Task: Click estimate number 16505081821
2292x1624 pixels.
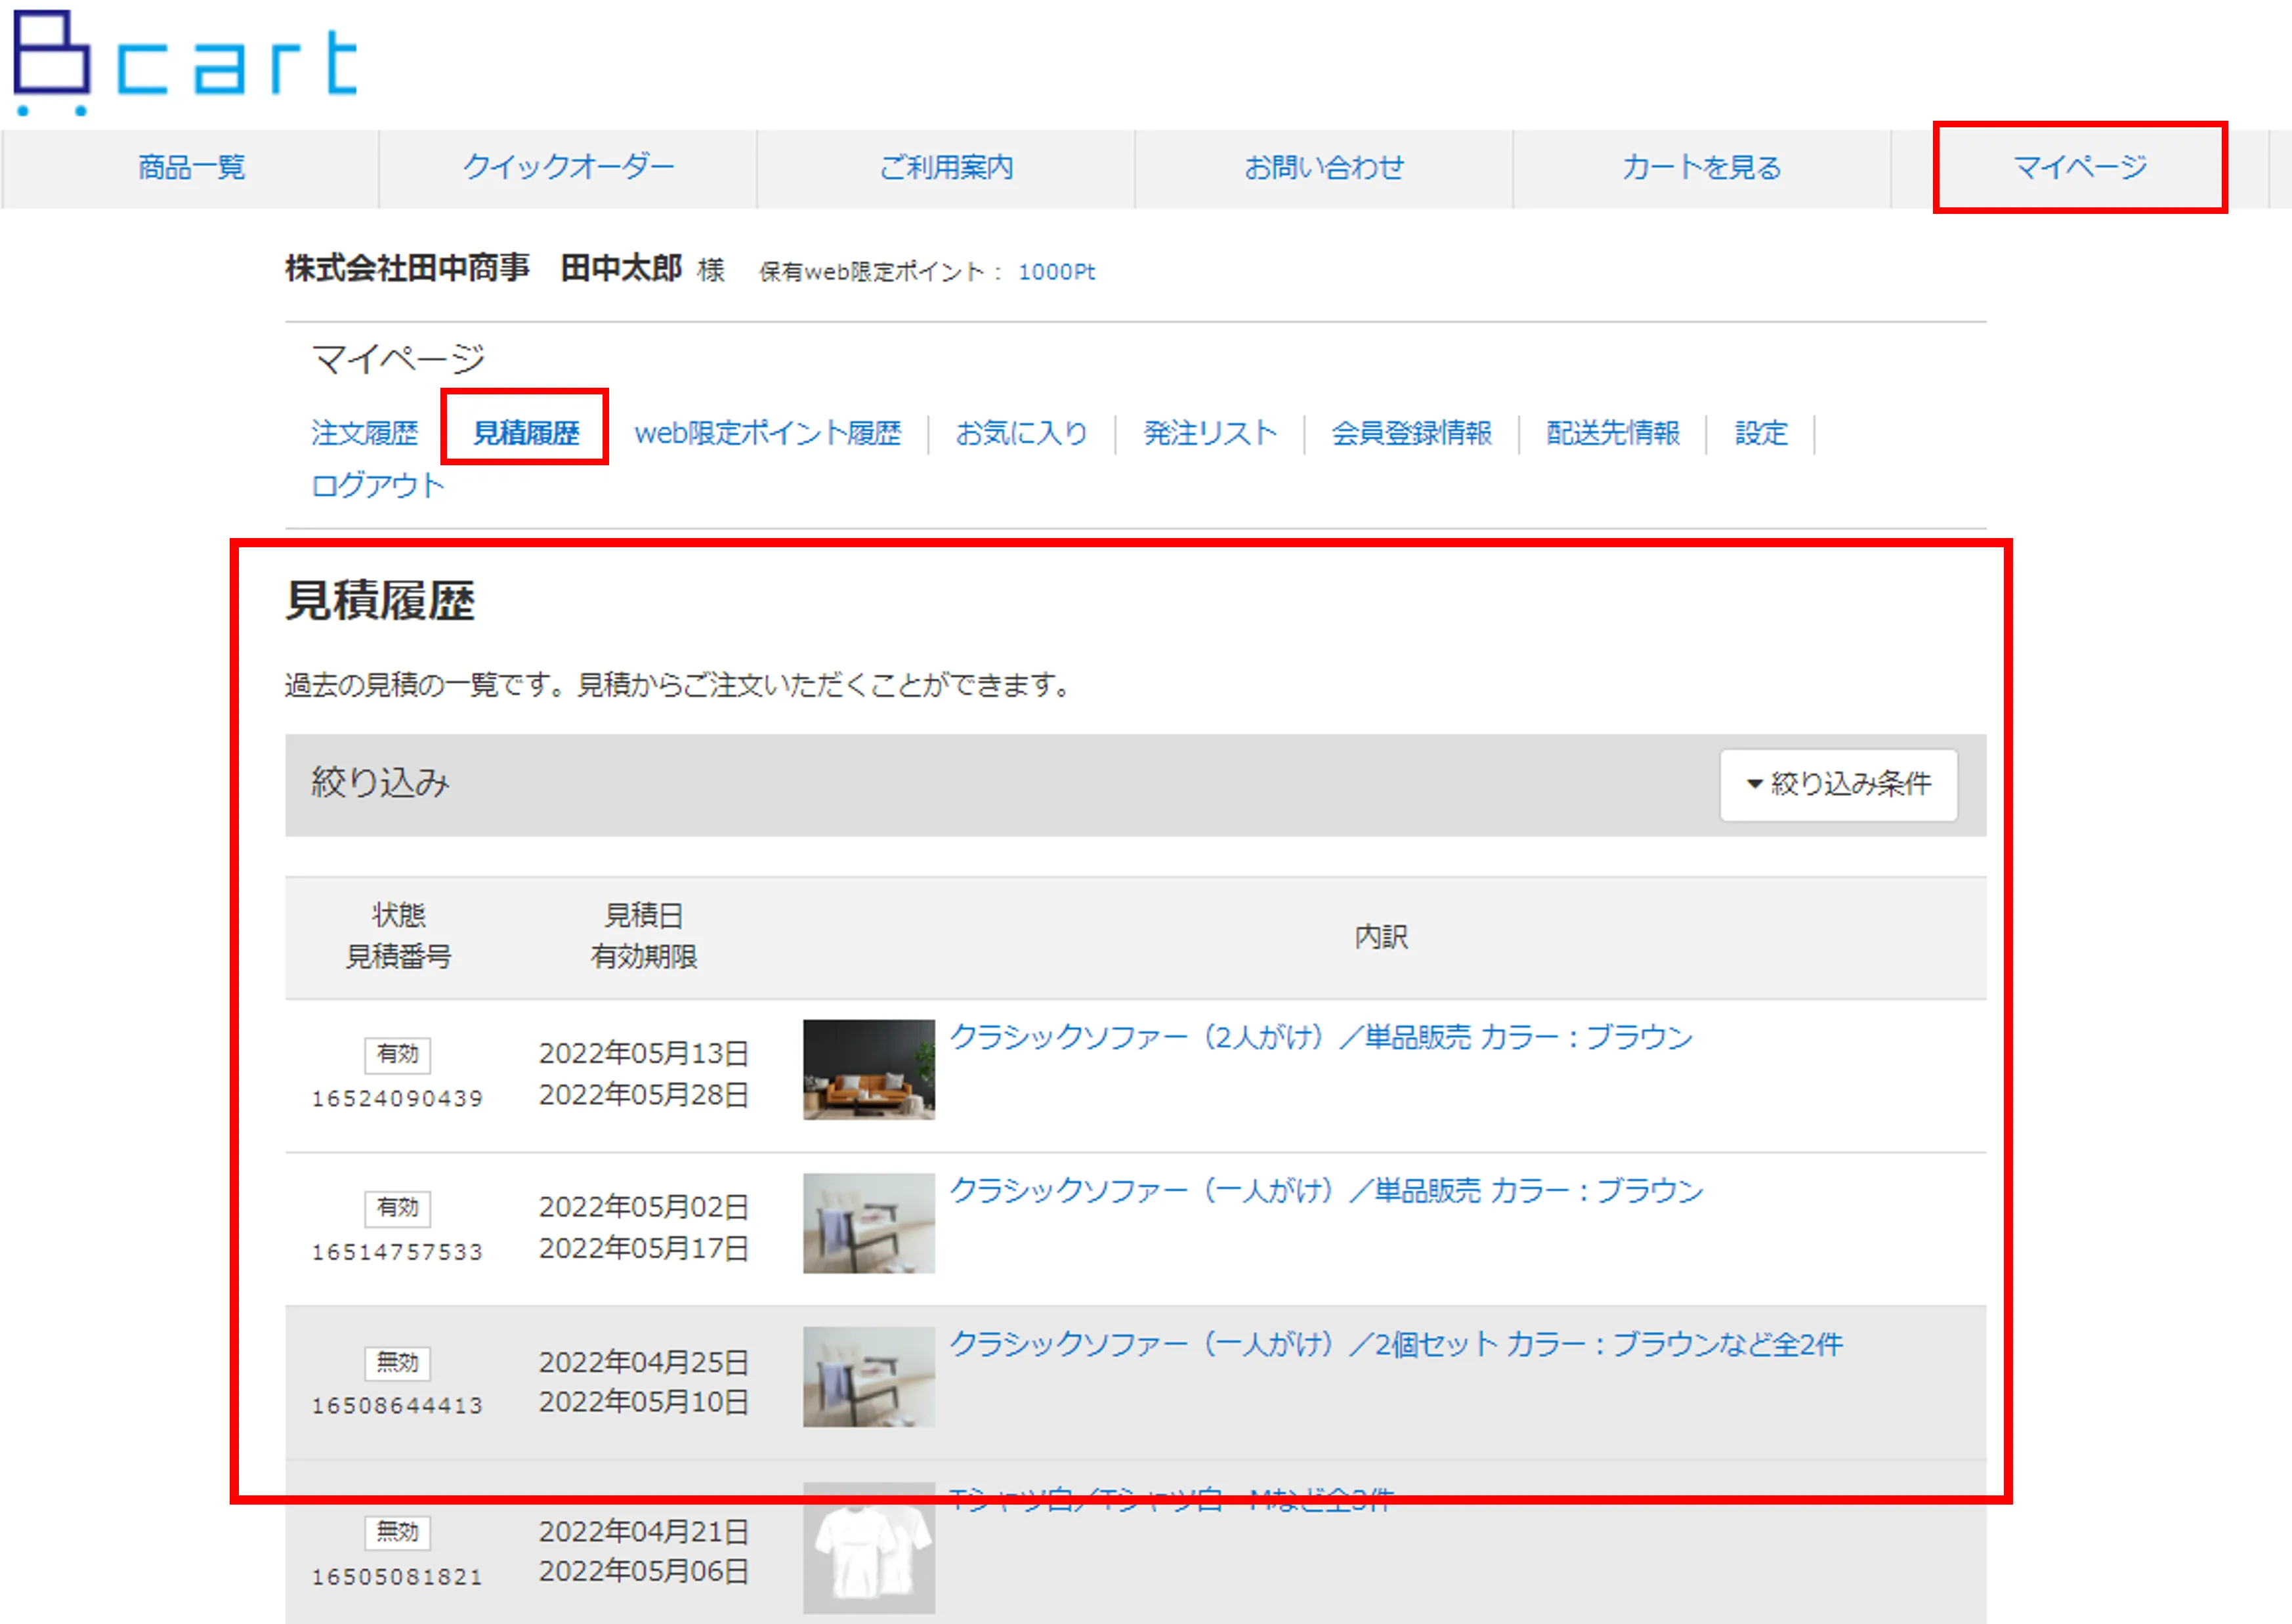Action: pos(398,1577)
